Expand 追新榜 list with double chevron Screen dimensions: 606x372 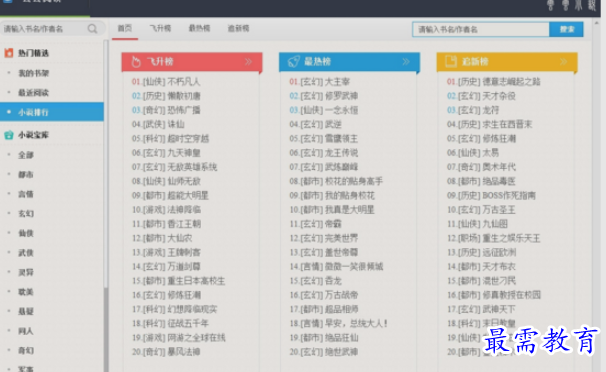(x=563, y=61)
